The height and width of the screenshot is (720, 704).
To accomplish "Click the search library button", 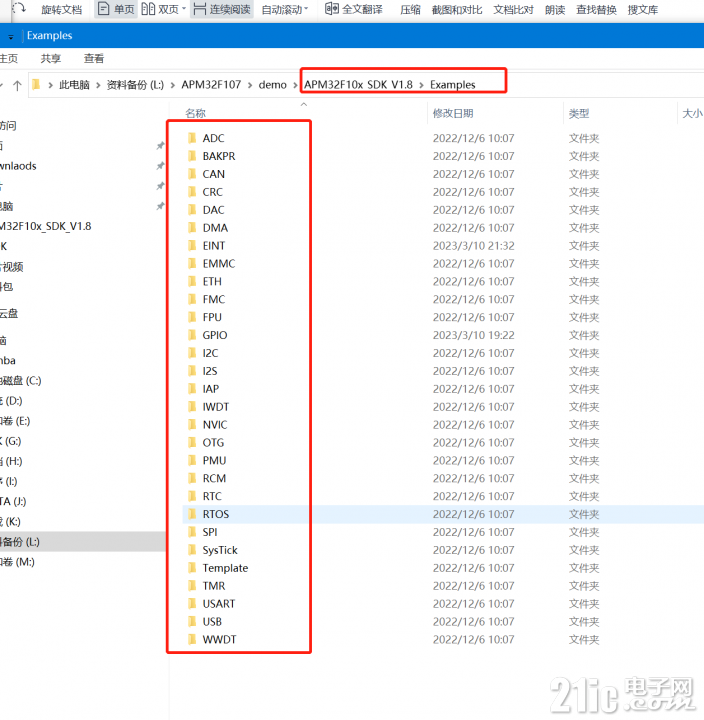I will pos(642,9).
